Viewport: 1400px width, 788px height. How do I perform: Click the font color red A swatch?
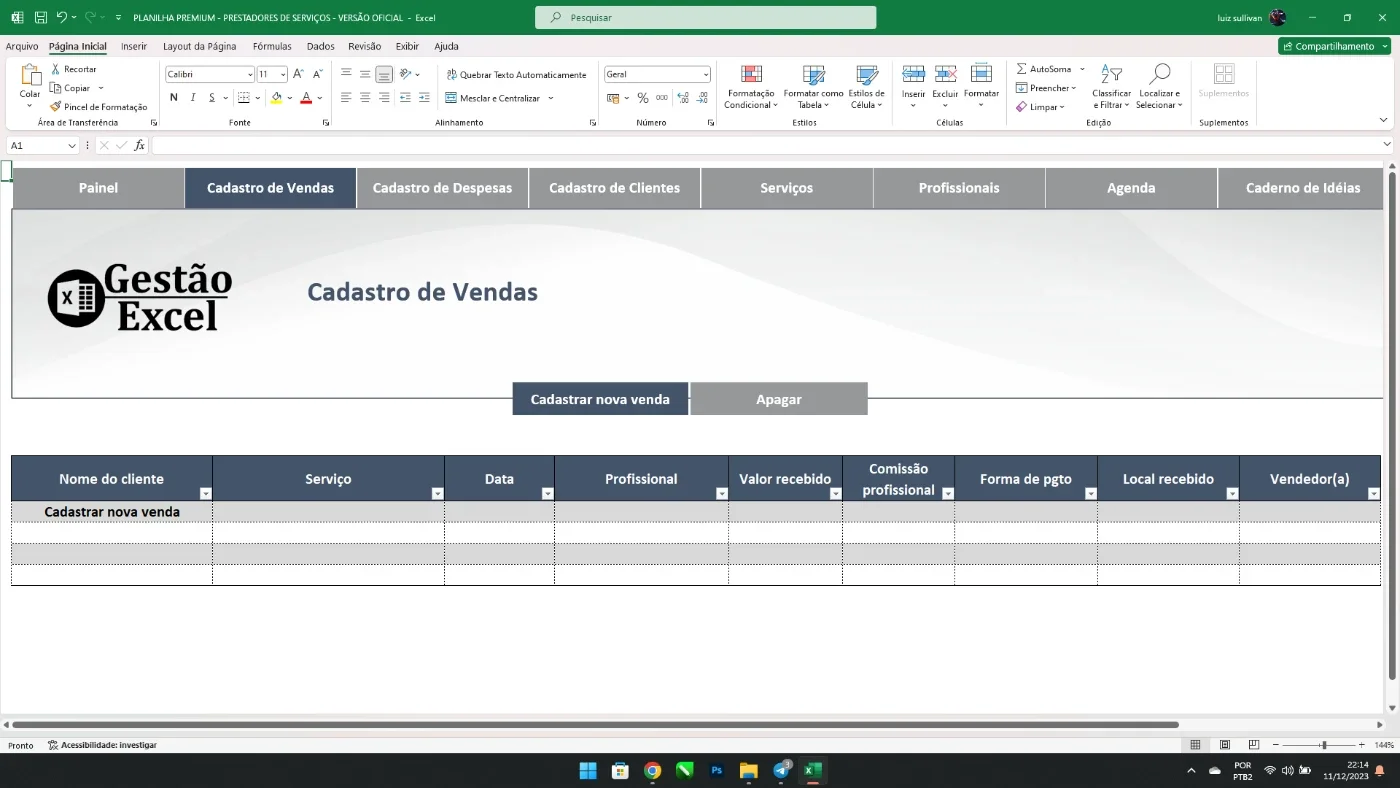point(306,98)
